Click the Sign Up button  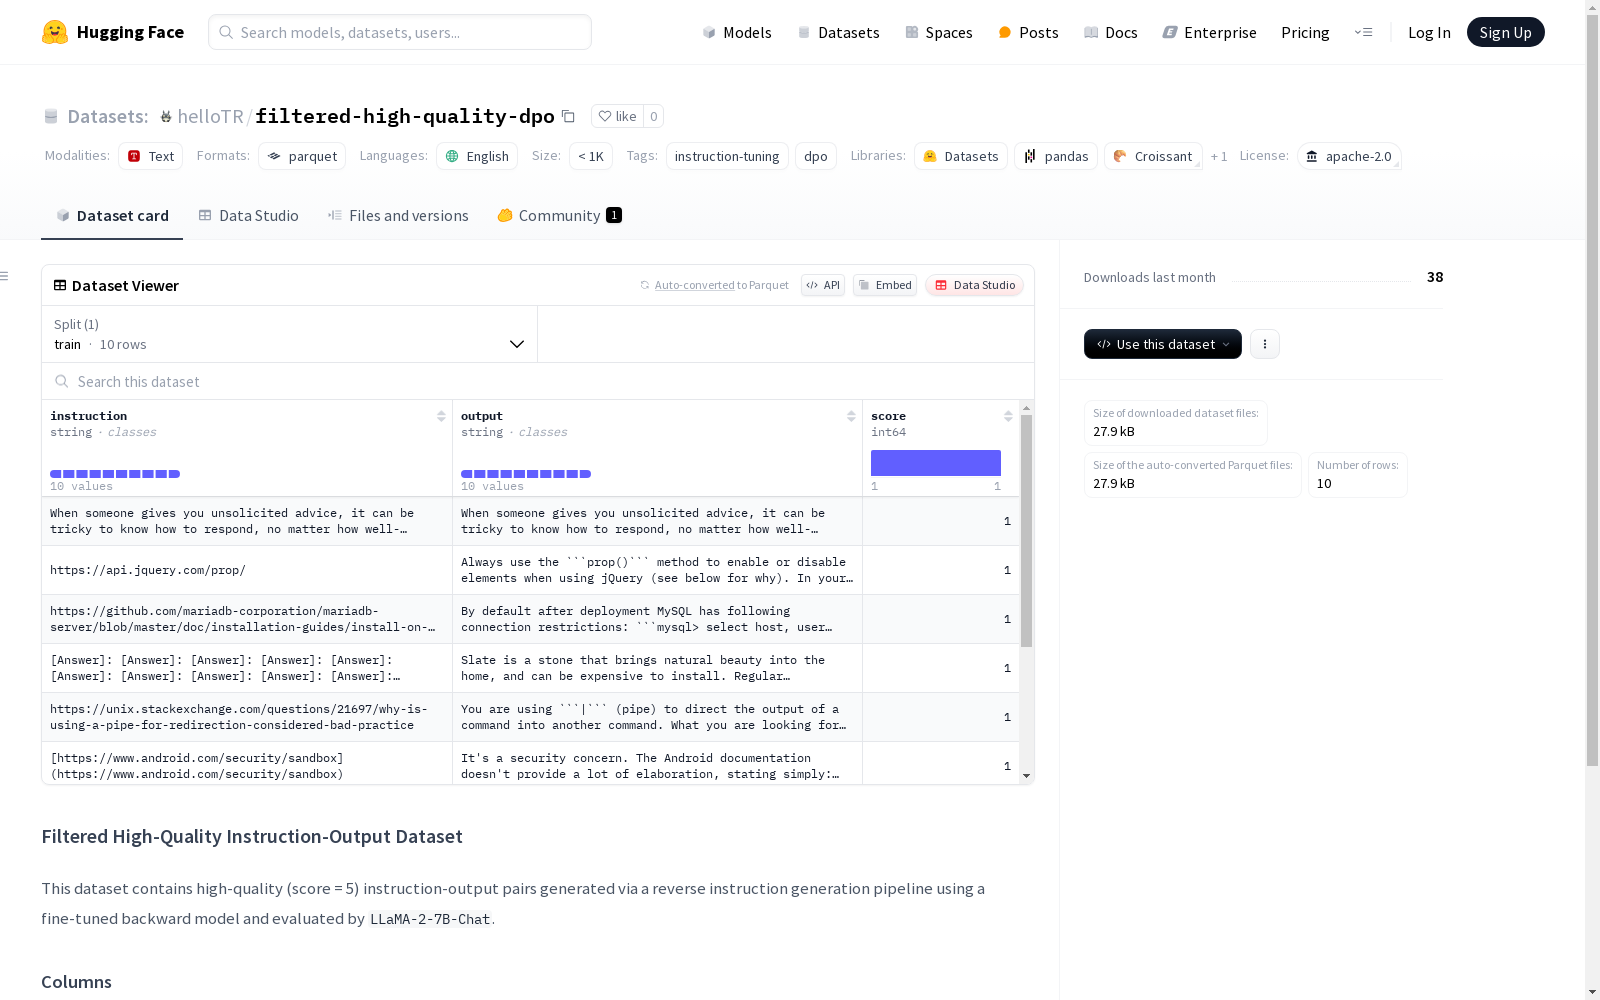pyautogui.click(x=1506, y=32)
